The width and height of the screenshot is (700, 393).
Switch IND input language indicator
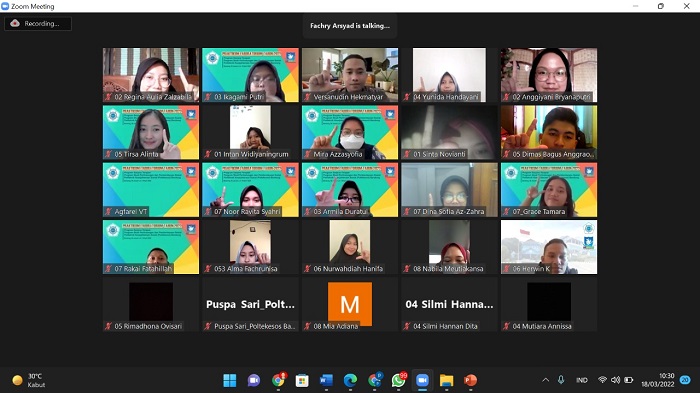click(x=582, y=380)
